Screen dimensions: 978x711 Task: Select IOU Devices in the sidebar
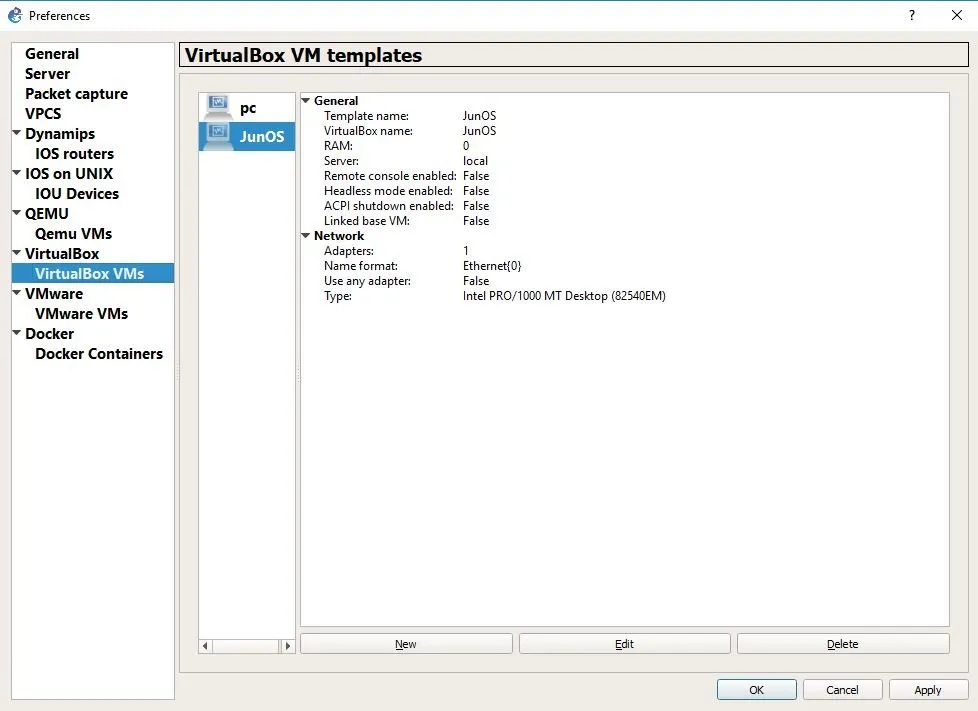77,193
